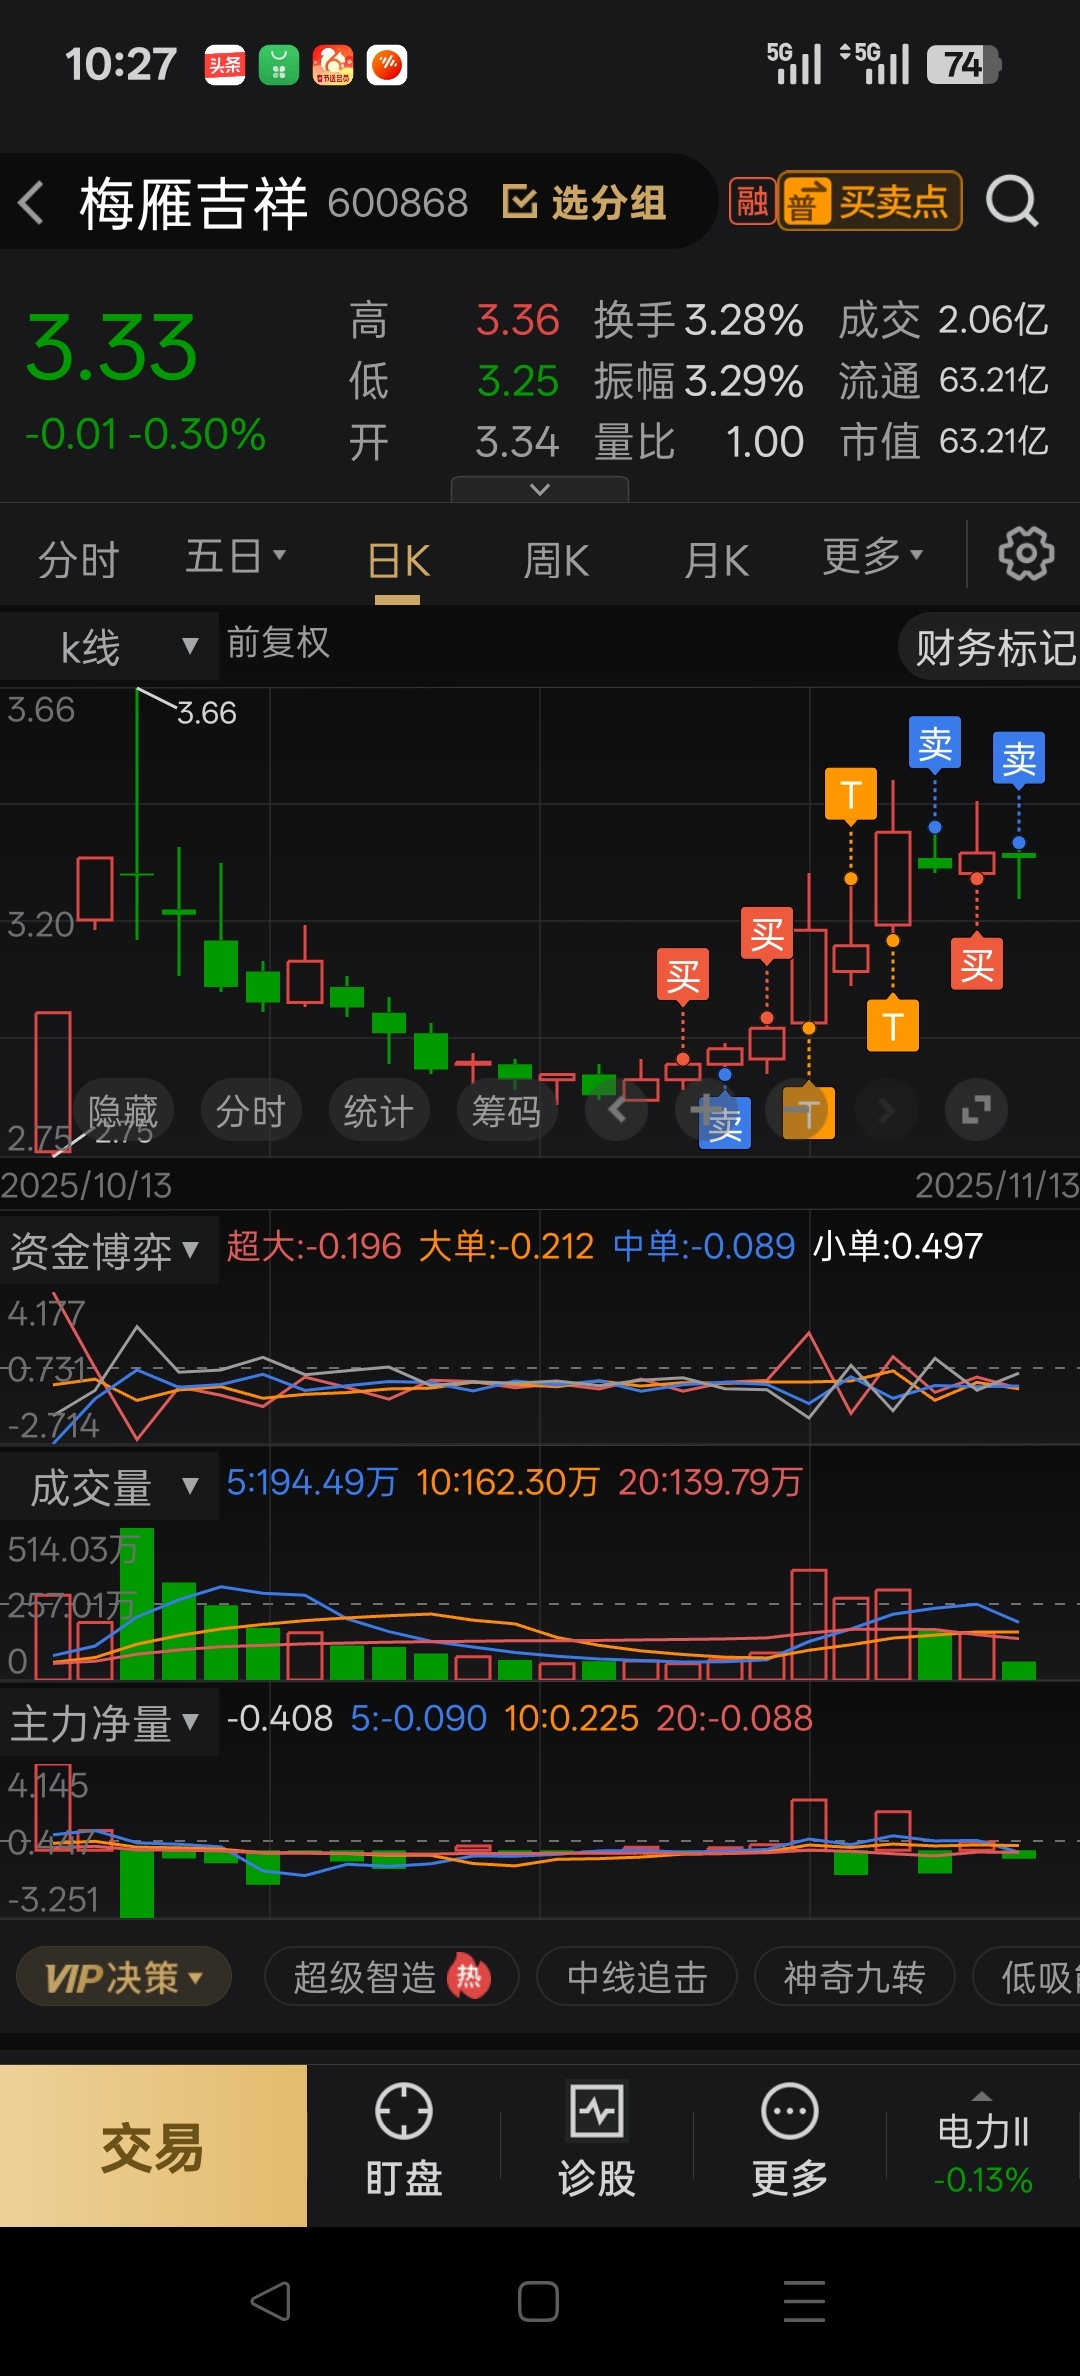
Task: Expand chart to fullscreen icon
Action: [976, 1110]
